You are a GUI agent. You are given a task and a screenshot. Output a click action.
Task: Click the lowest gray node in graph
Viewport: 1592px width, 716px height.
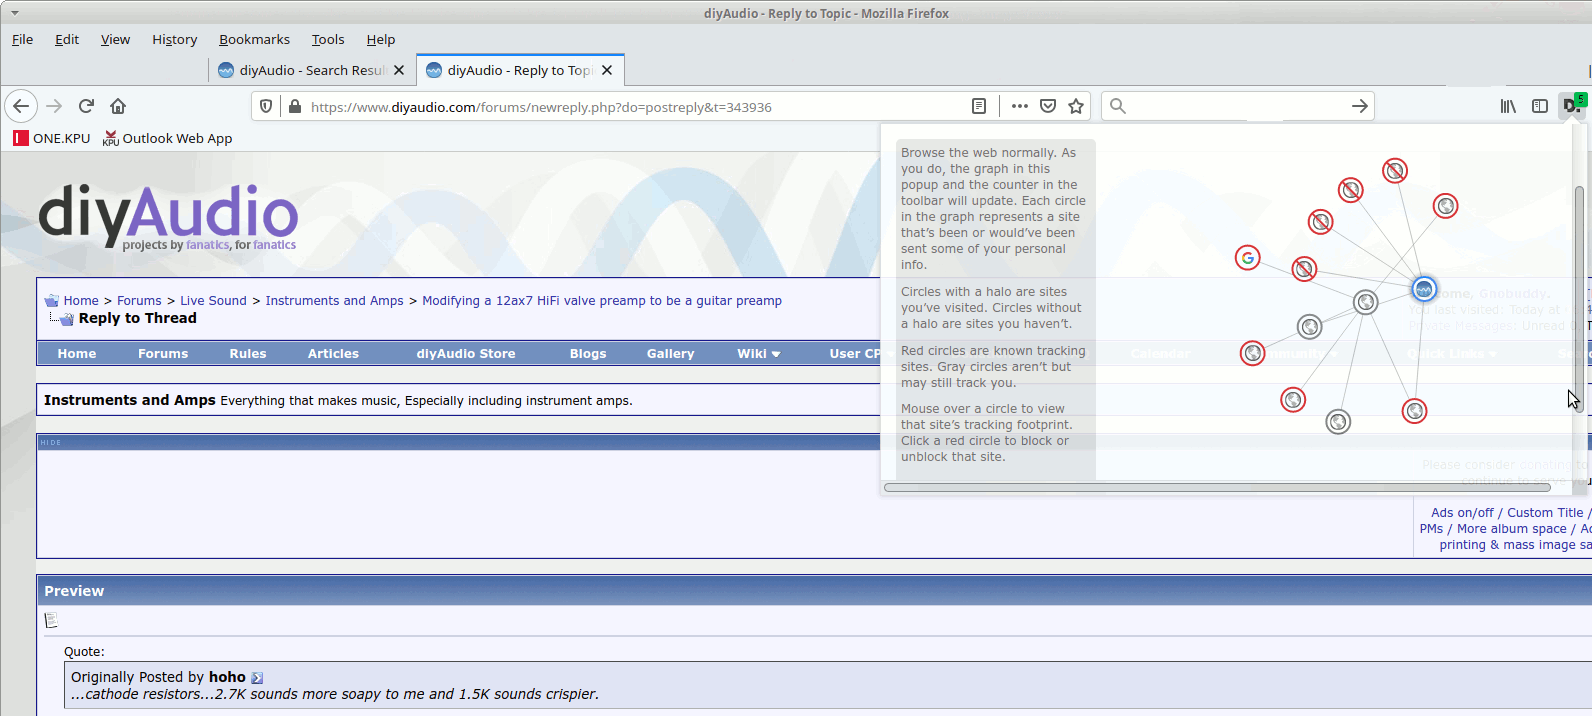1338,422
